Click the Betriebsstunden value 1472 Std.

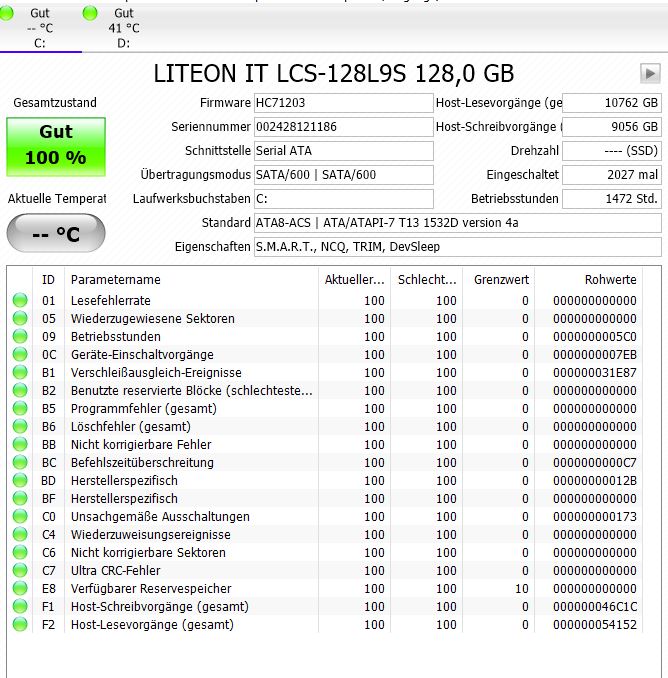click(612, 199)
